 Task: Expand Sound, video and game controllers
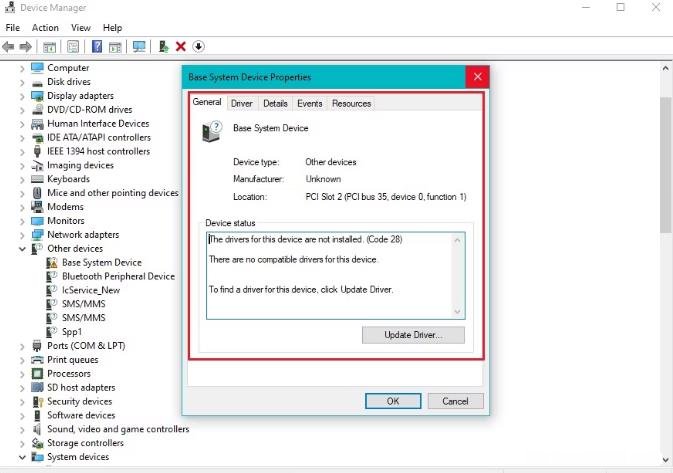tap(22, 430)
